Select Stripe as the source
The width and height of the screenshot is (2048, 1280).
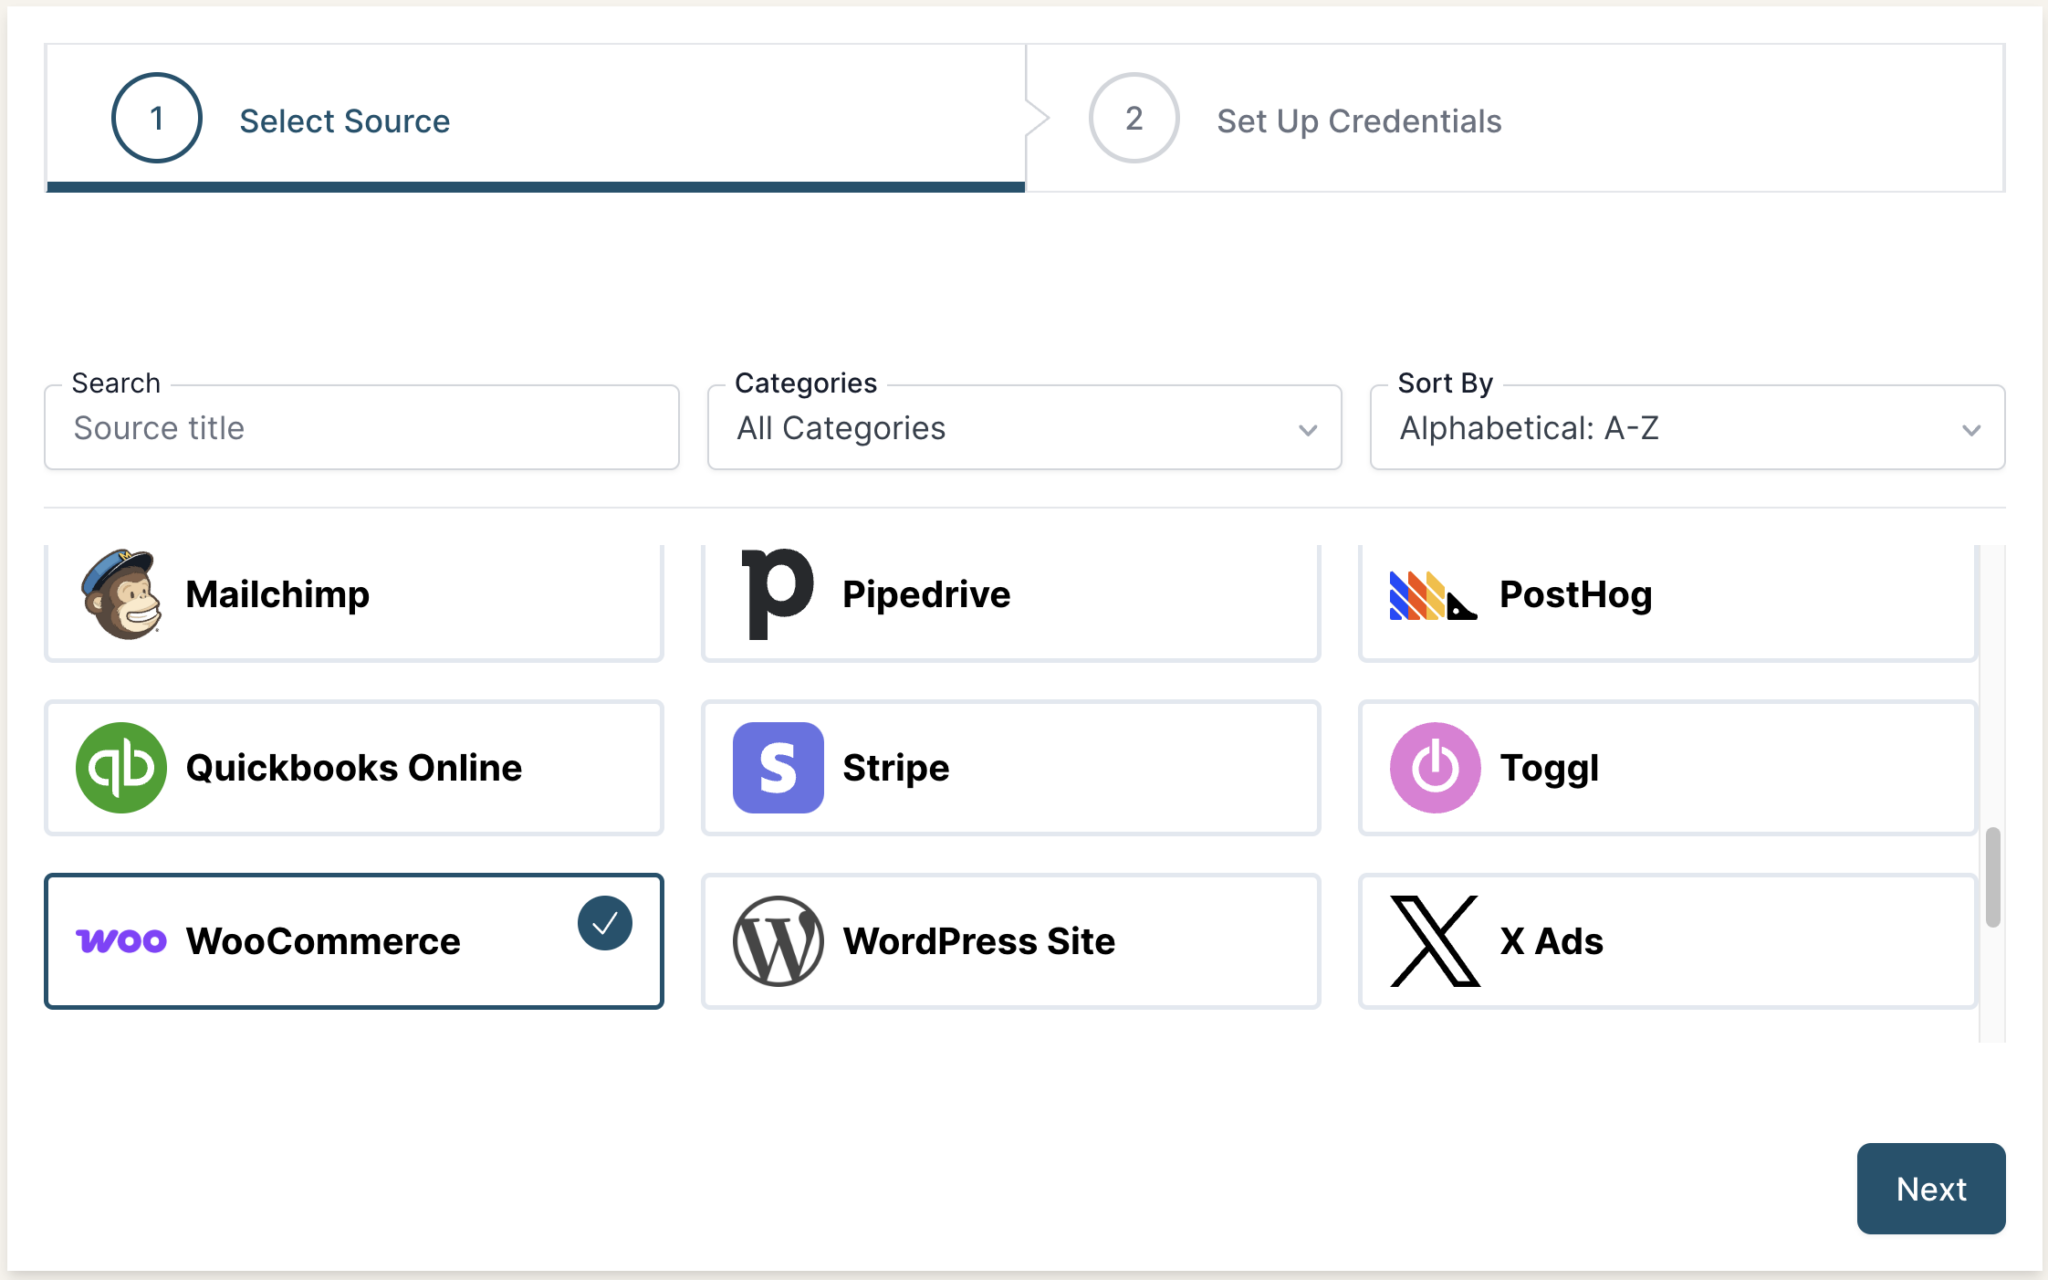[1010, 768]
